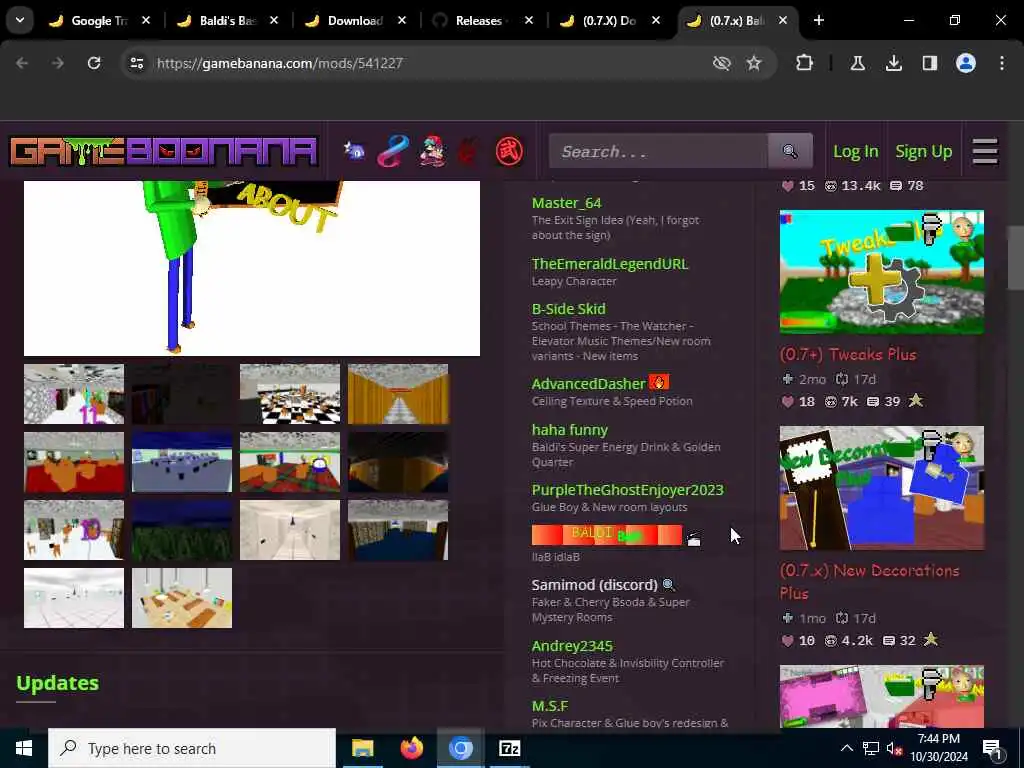Click the site Search input field

[x=658, y=152]
